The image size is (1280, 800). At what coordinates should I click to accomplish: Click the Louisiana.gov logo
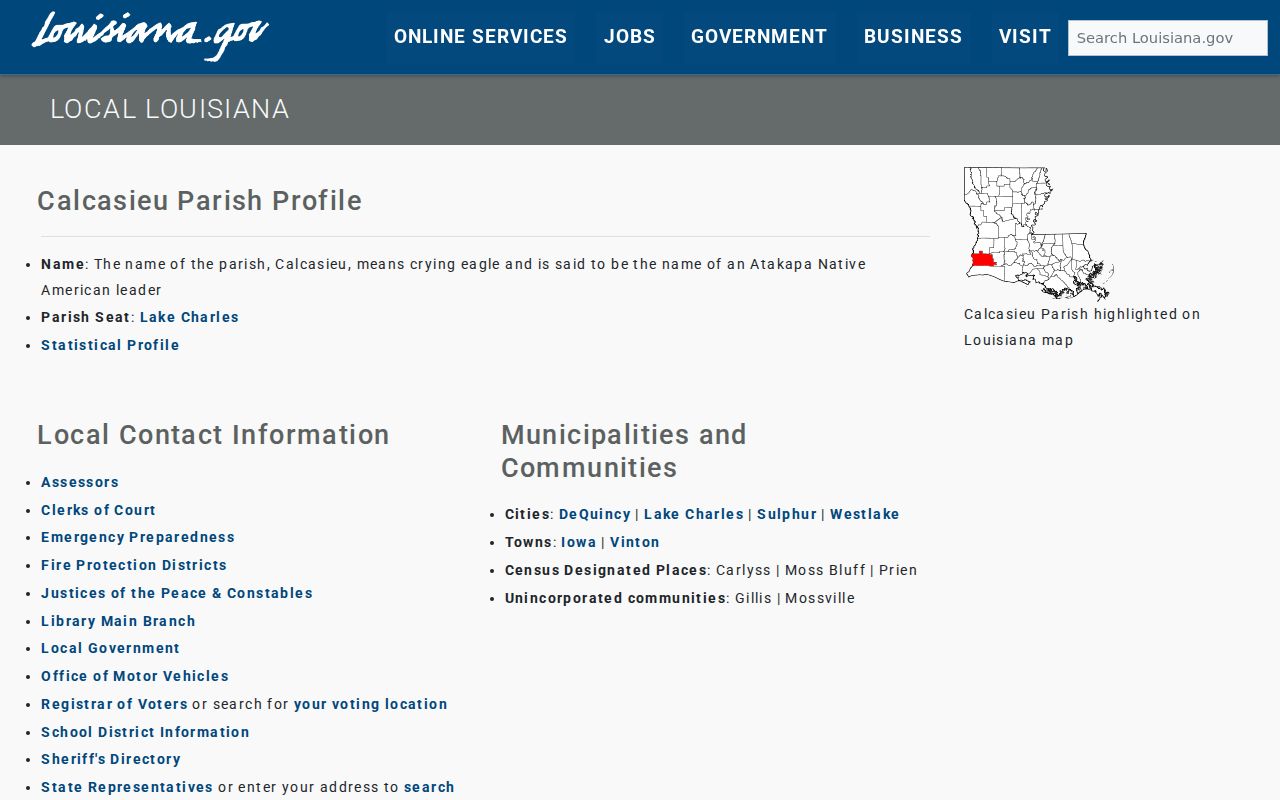click(150, 35)
